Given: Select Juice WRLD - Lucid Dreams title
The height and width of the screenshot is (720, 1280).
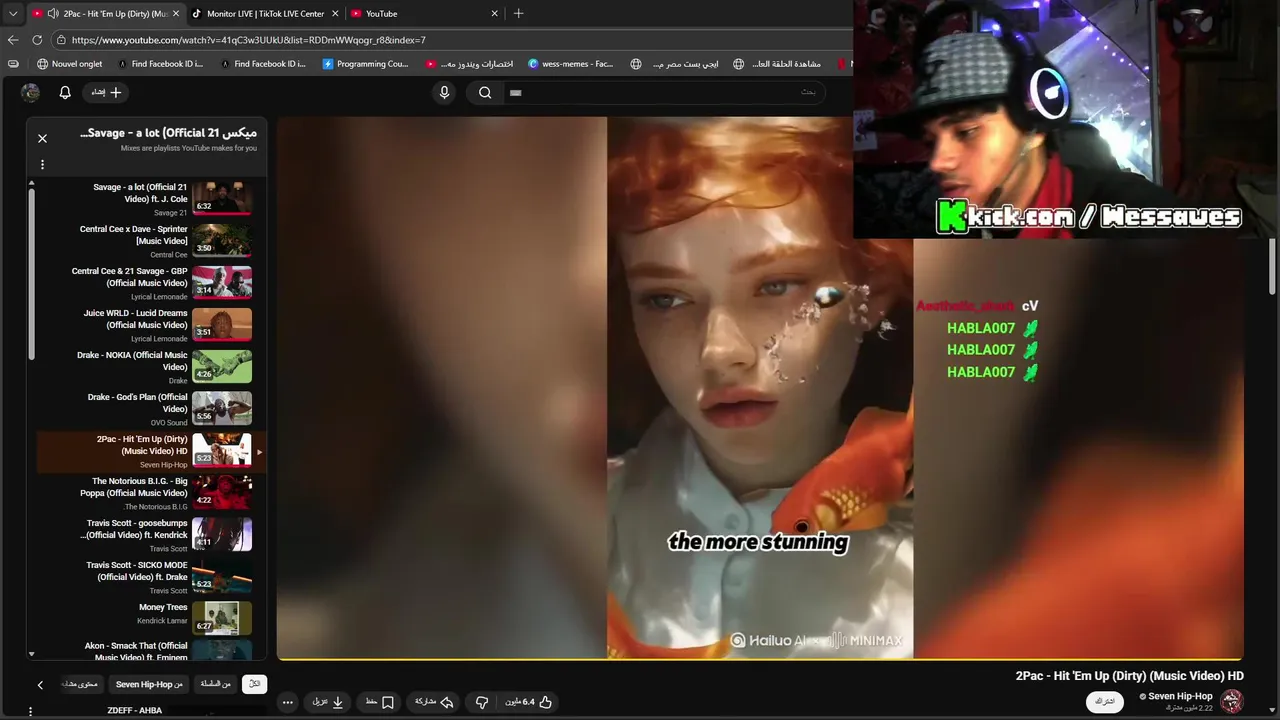Looking at the screenshot, I should [135, 319].
